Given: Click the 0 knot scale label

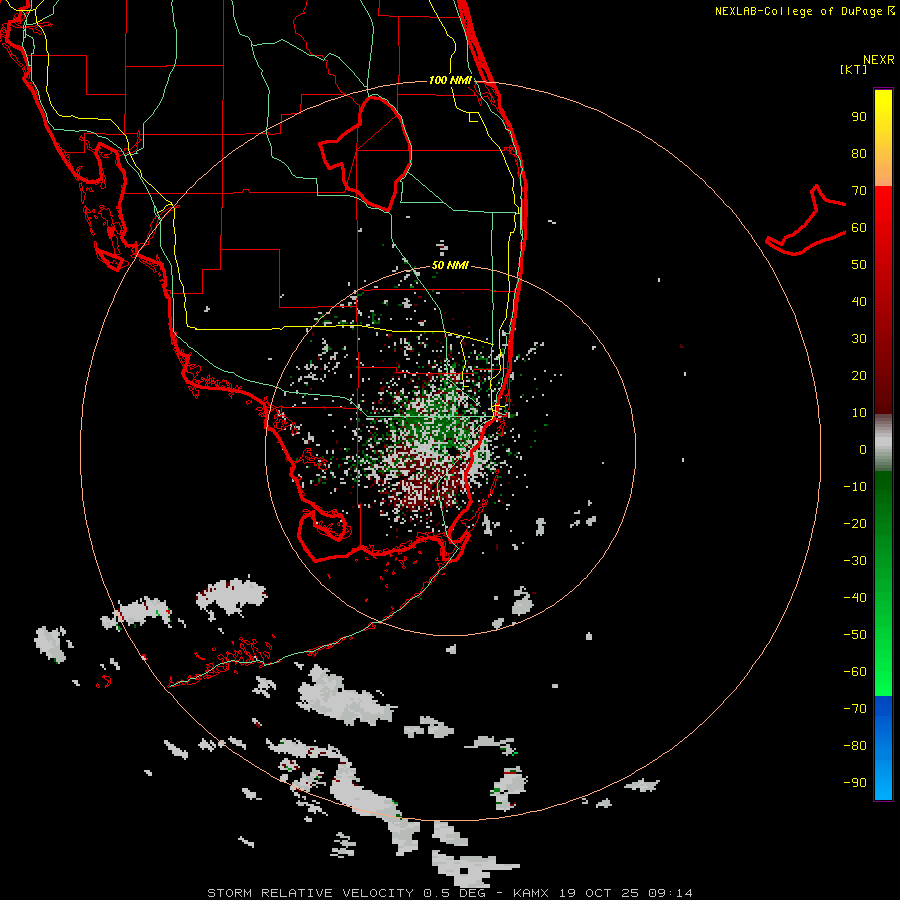Looking at the screenshot, I should click(x=863, y=449).
